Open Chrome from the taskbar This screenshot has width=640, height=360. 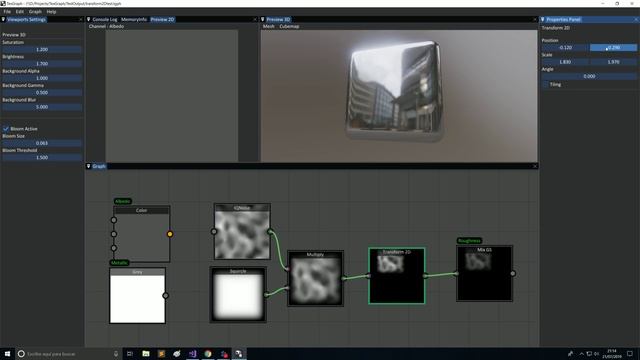(208, 354)
